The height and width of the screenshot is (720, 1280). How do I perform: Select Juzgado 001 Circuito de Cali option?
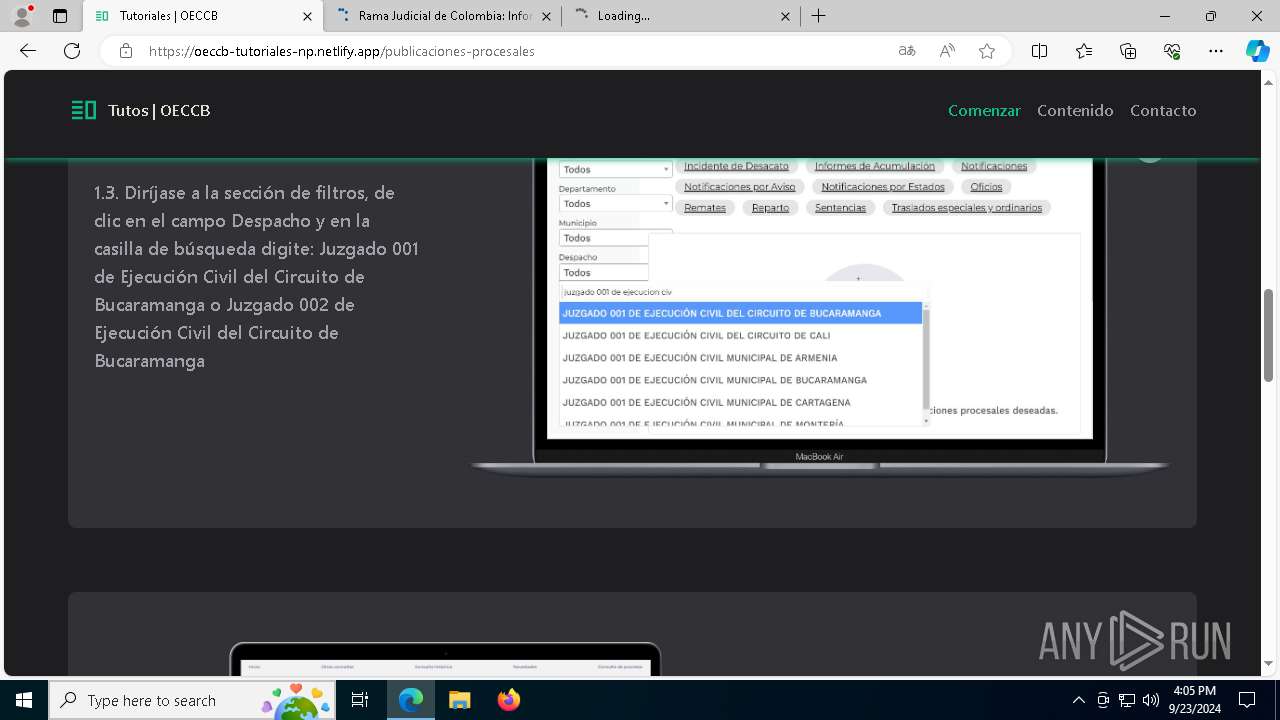point(740,335)
